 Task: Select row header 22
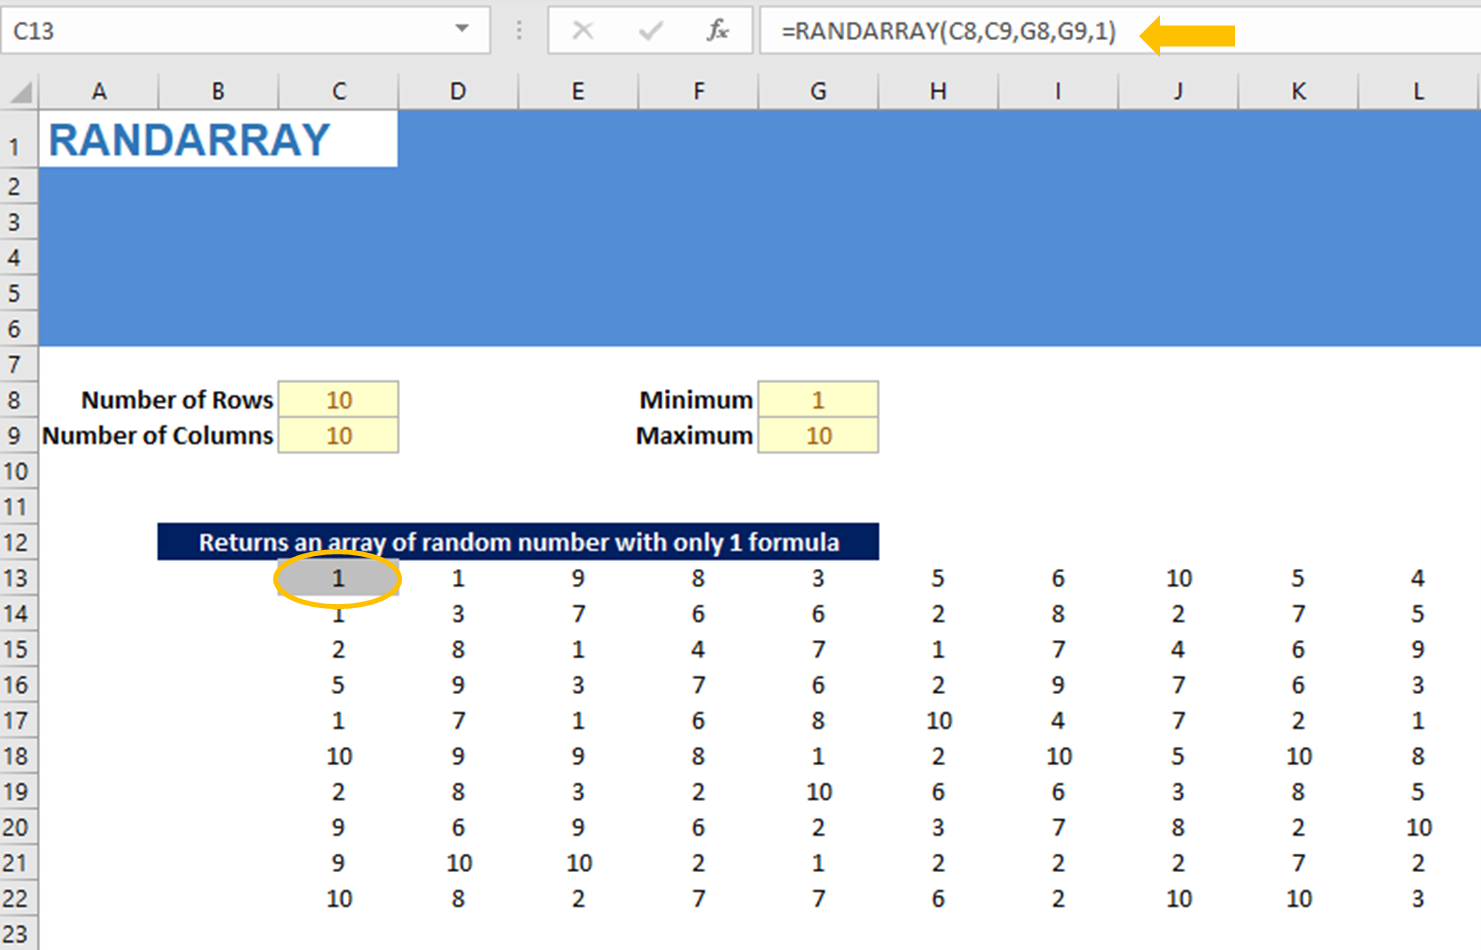point(16,899)
